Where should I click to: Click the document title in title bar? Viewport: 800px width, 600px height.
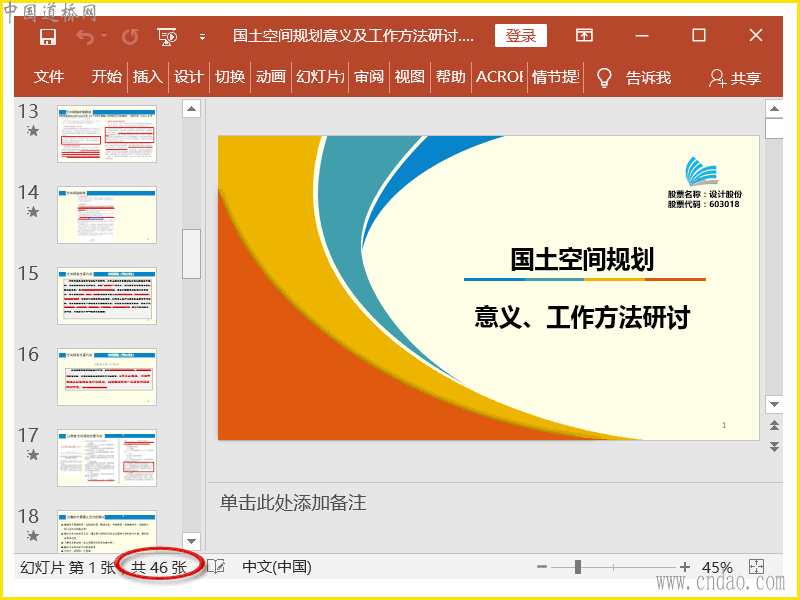pyautogui.click(x=353, y=36)
